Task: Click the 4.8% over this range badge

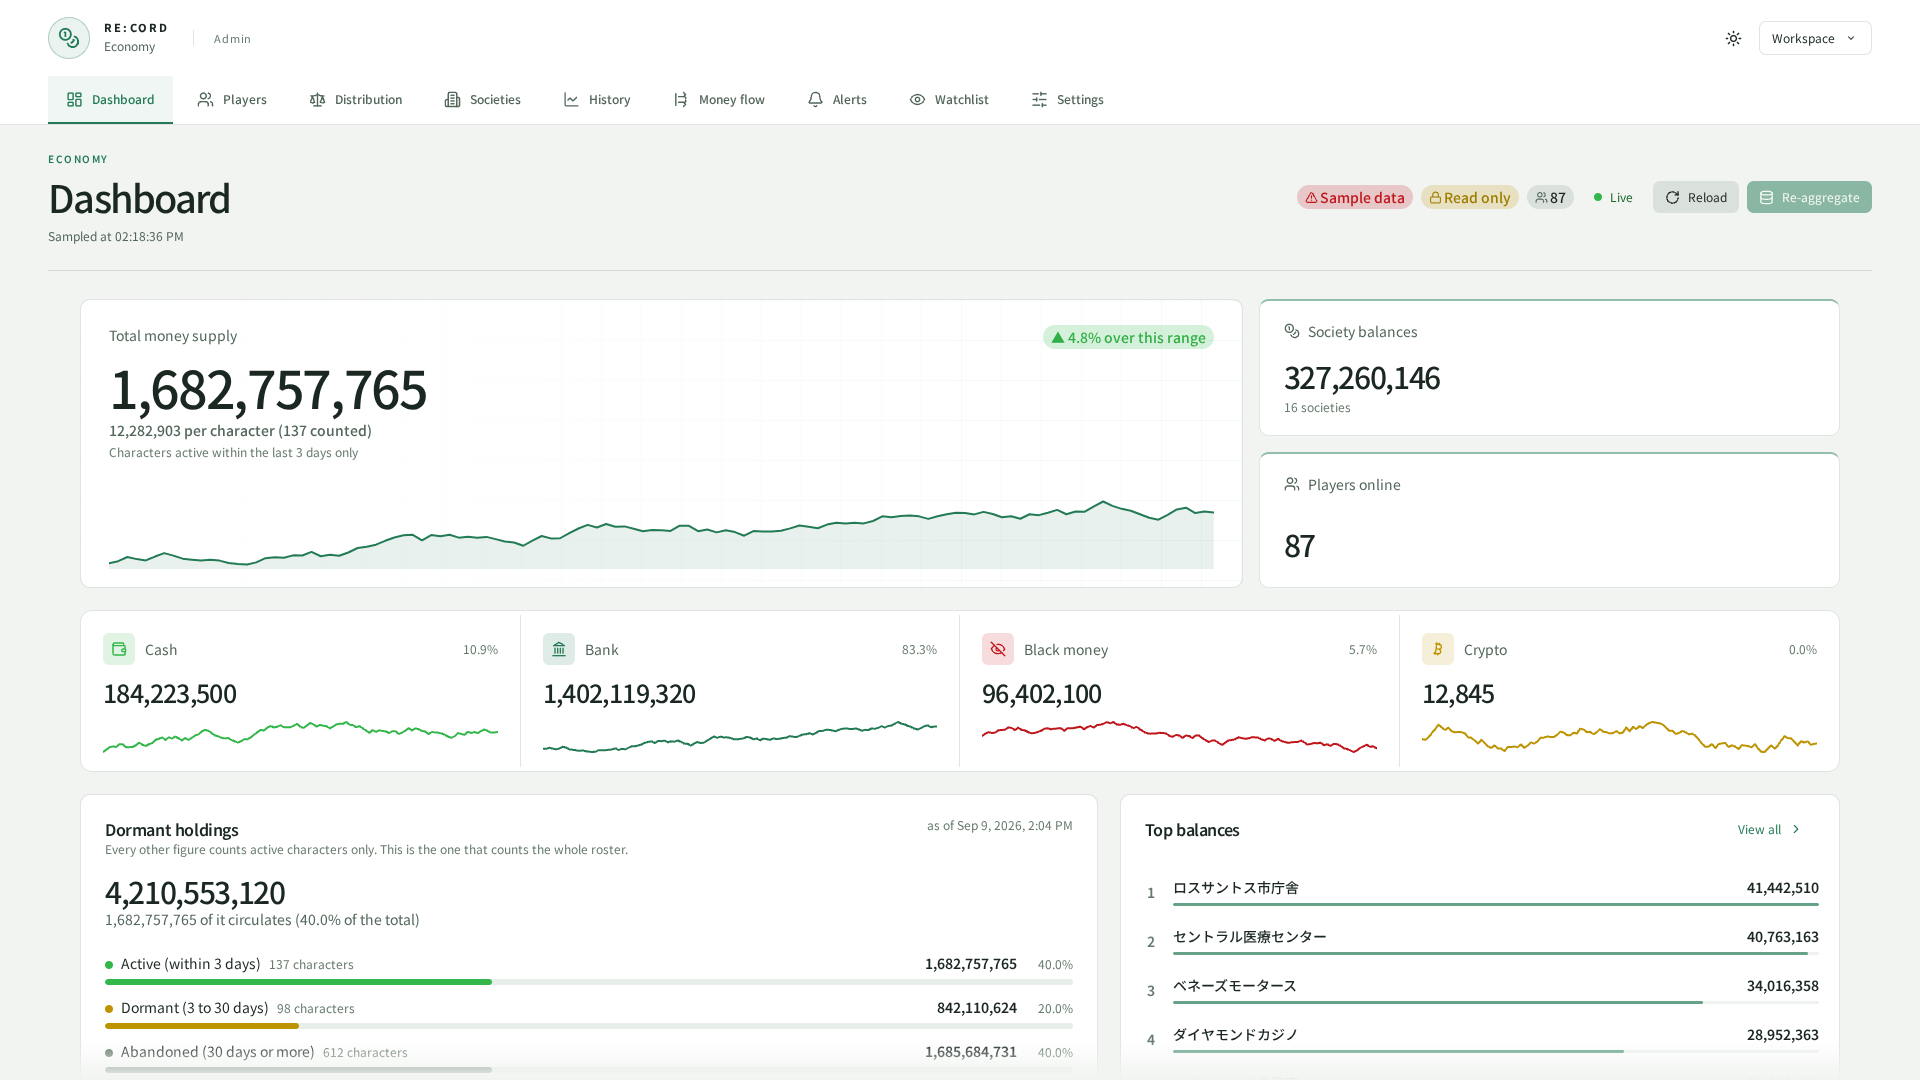Action: 1128,337
